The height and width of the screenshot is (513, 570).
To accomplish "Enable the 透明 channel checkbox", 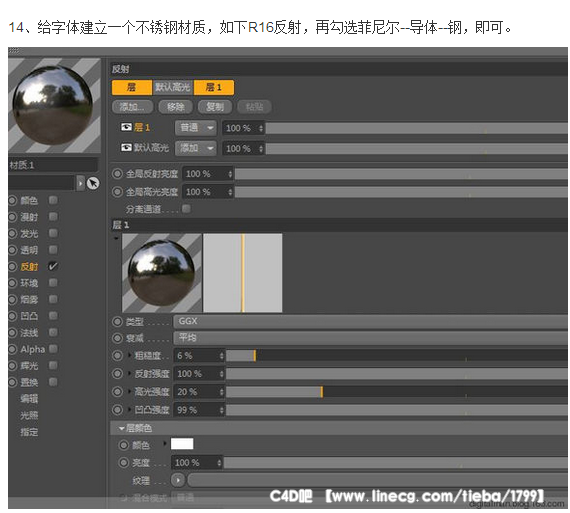I will (x=53, y=249).
